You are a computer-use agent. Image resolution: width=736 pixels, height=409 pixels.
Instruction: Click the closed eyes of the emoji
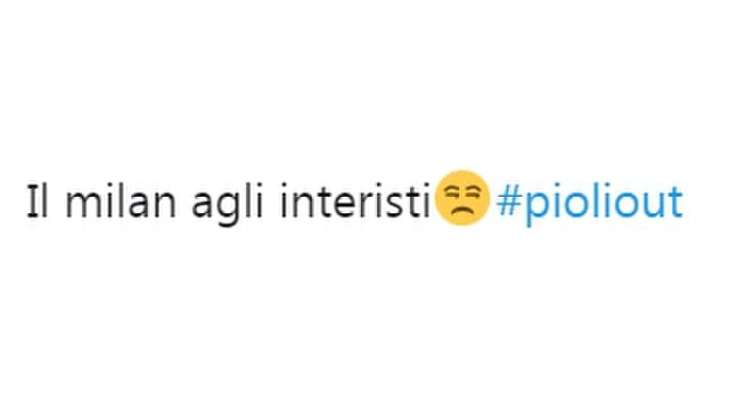click(462, 192)
